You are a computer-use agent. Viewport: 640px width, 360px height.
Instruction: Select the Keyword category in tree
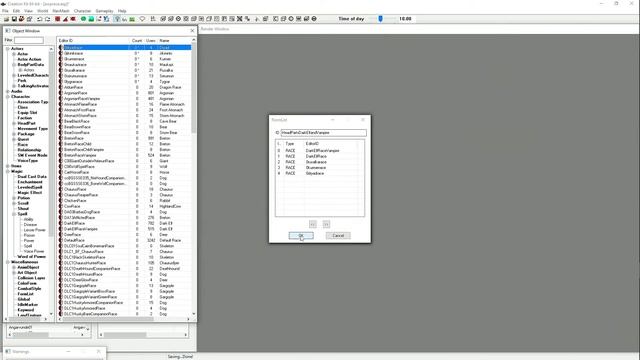(x=26, y=310)
